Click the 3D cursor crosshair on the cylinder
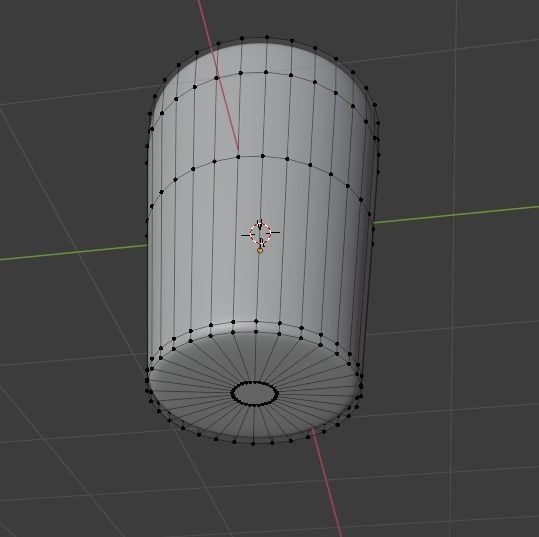 (261, 233)
